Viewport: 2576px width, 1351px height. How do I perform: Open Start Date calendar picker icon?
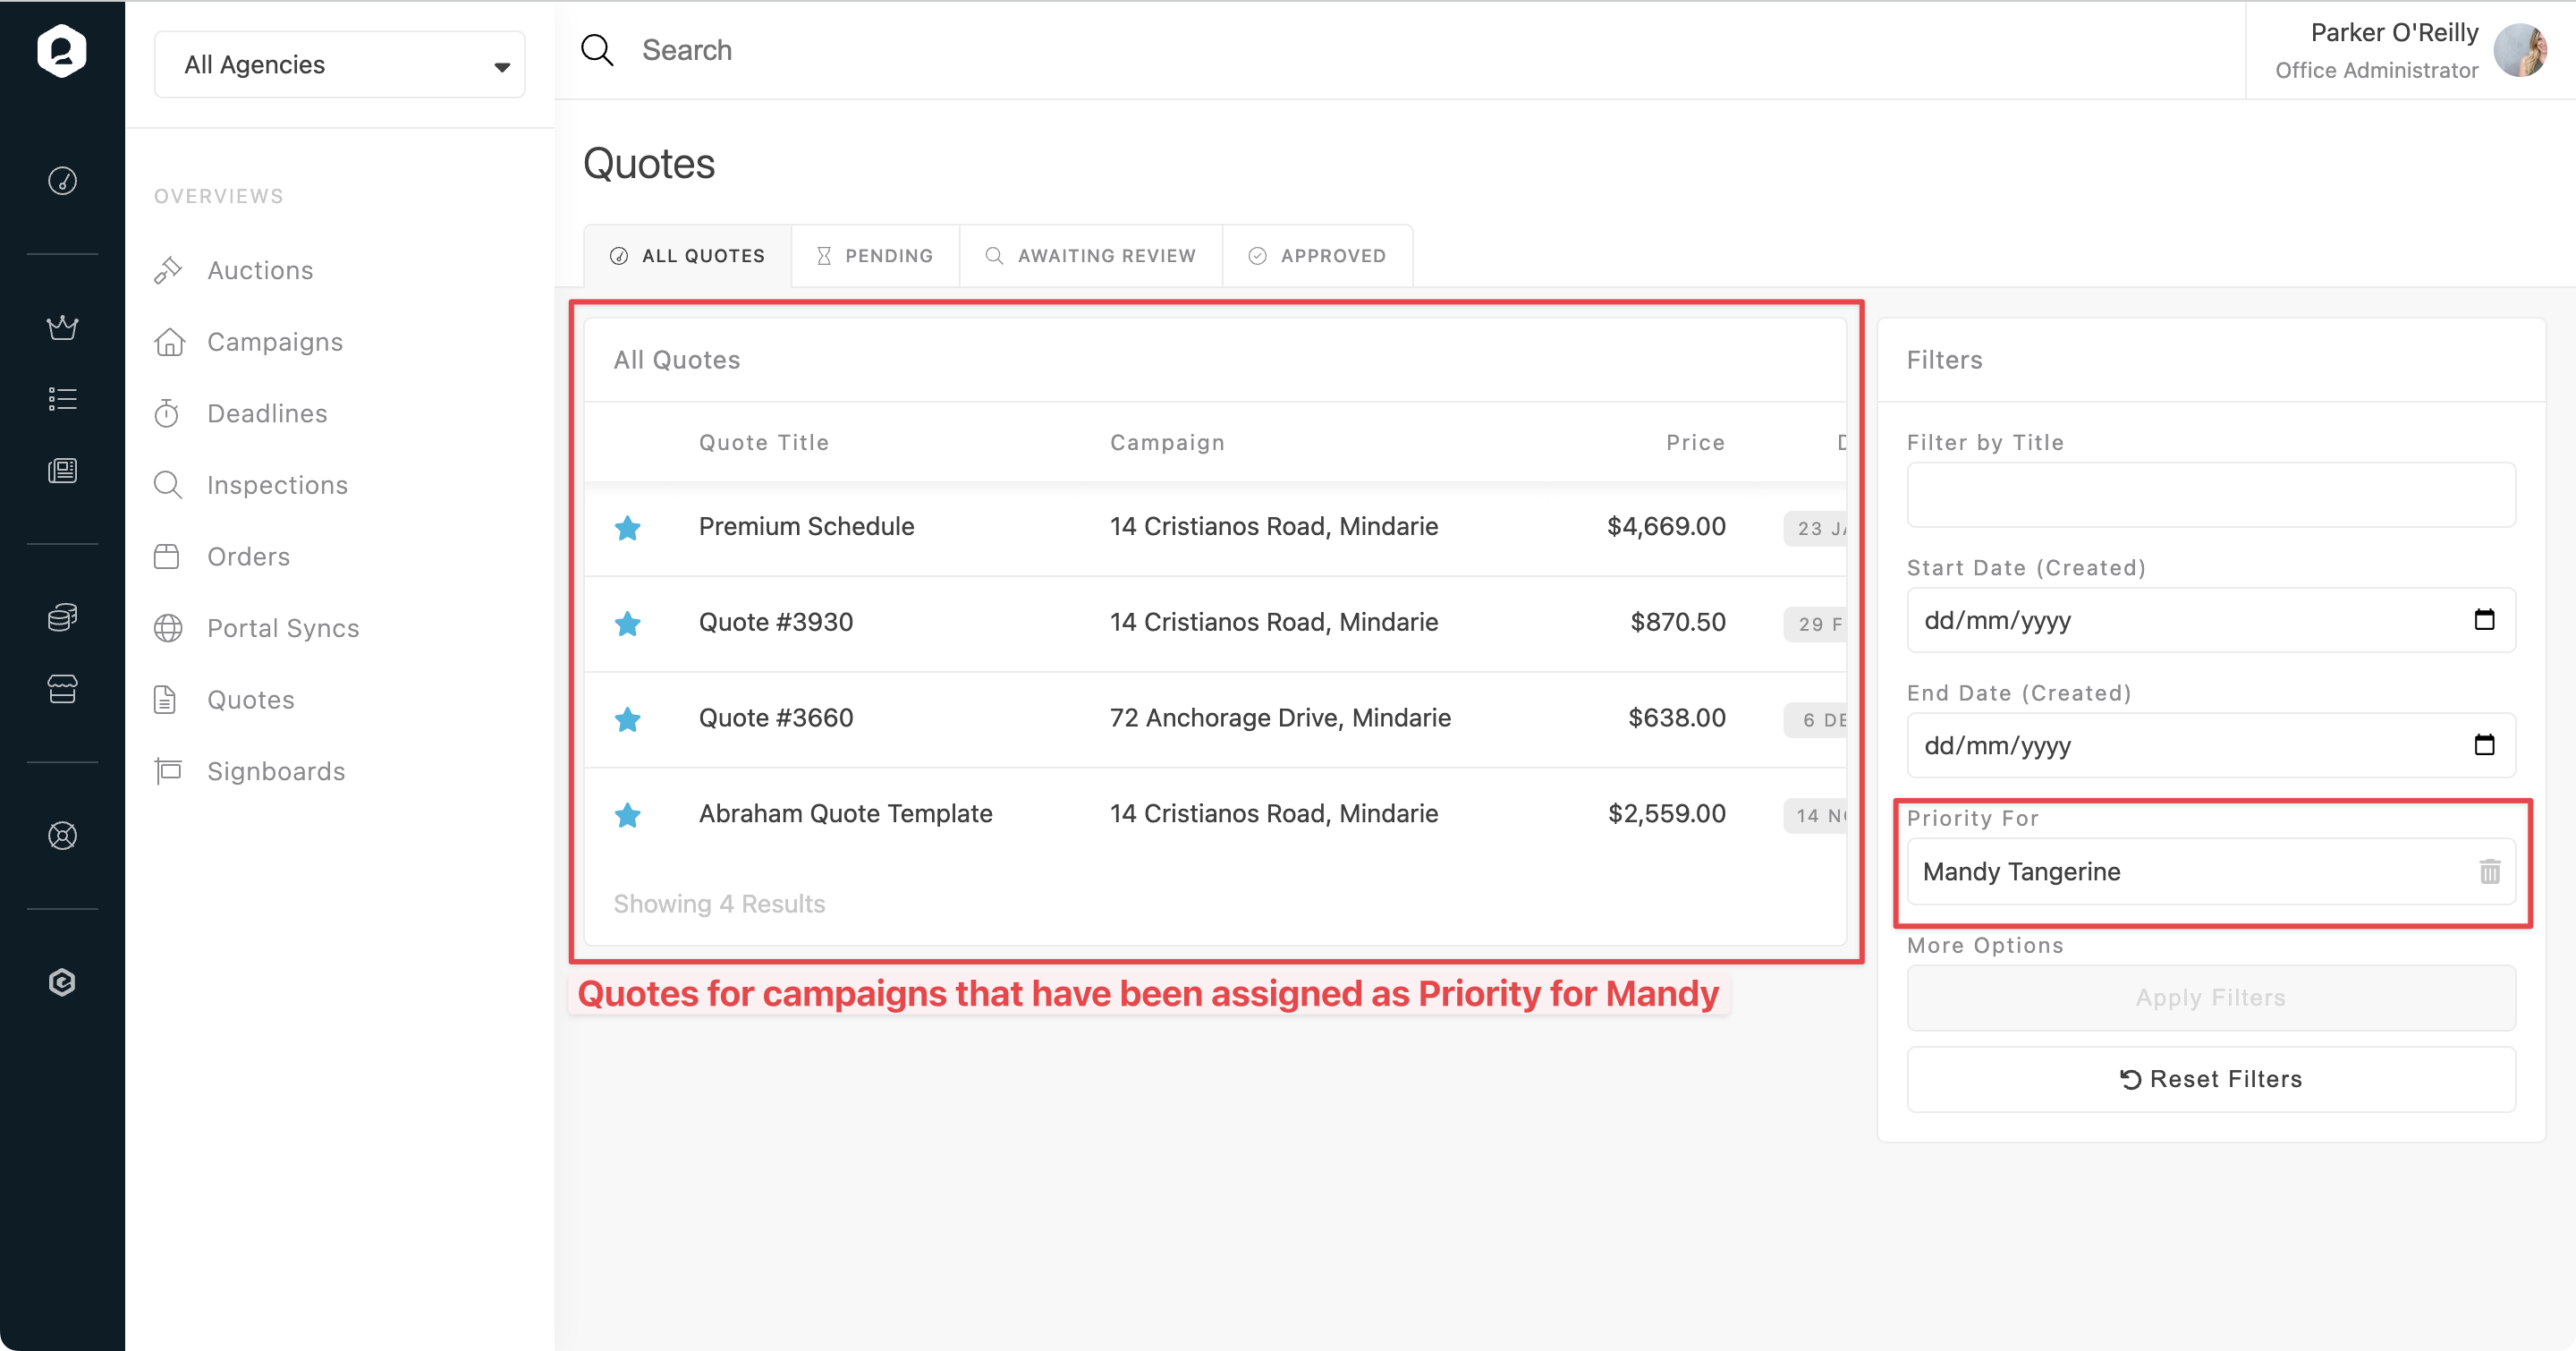[2484, 620]
